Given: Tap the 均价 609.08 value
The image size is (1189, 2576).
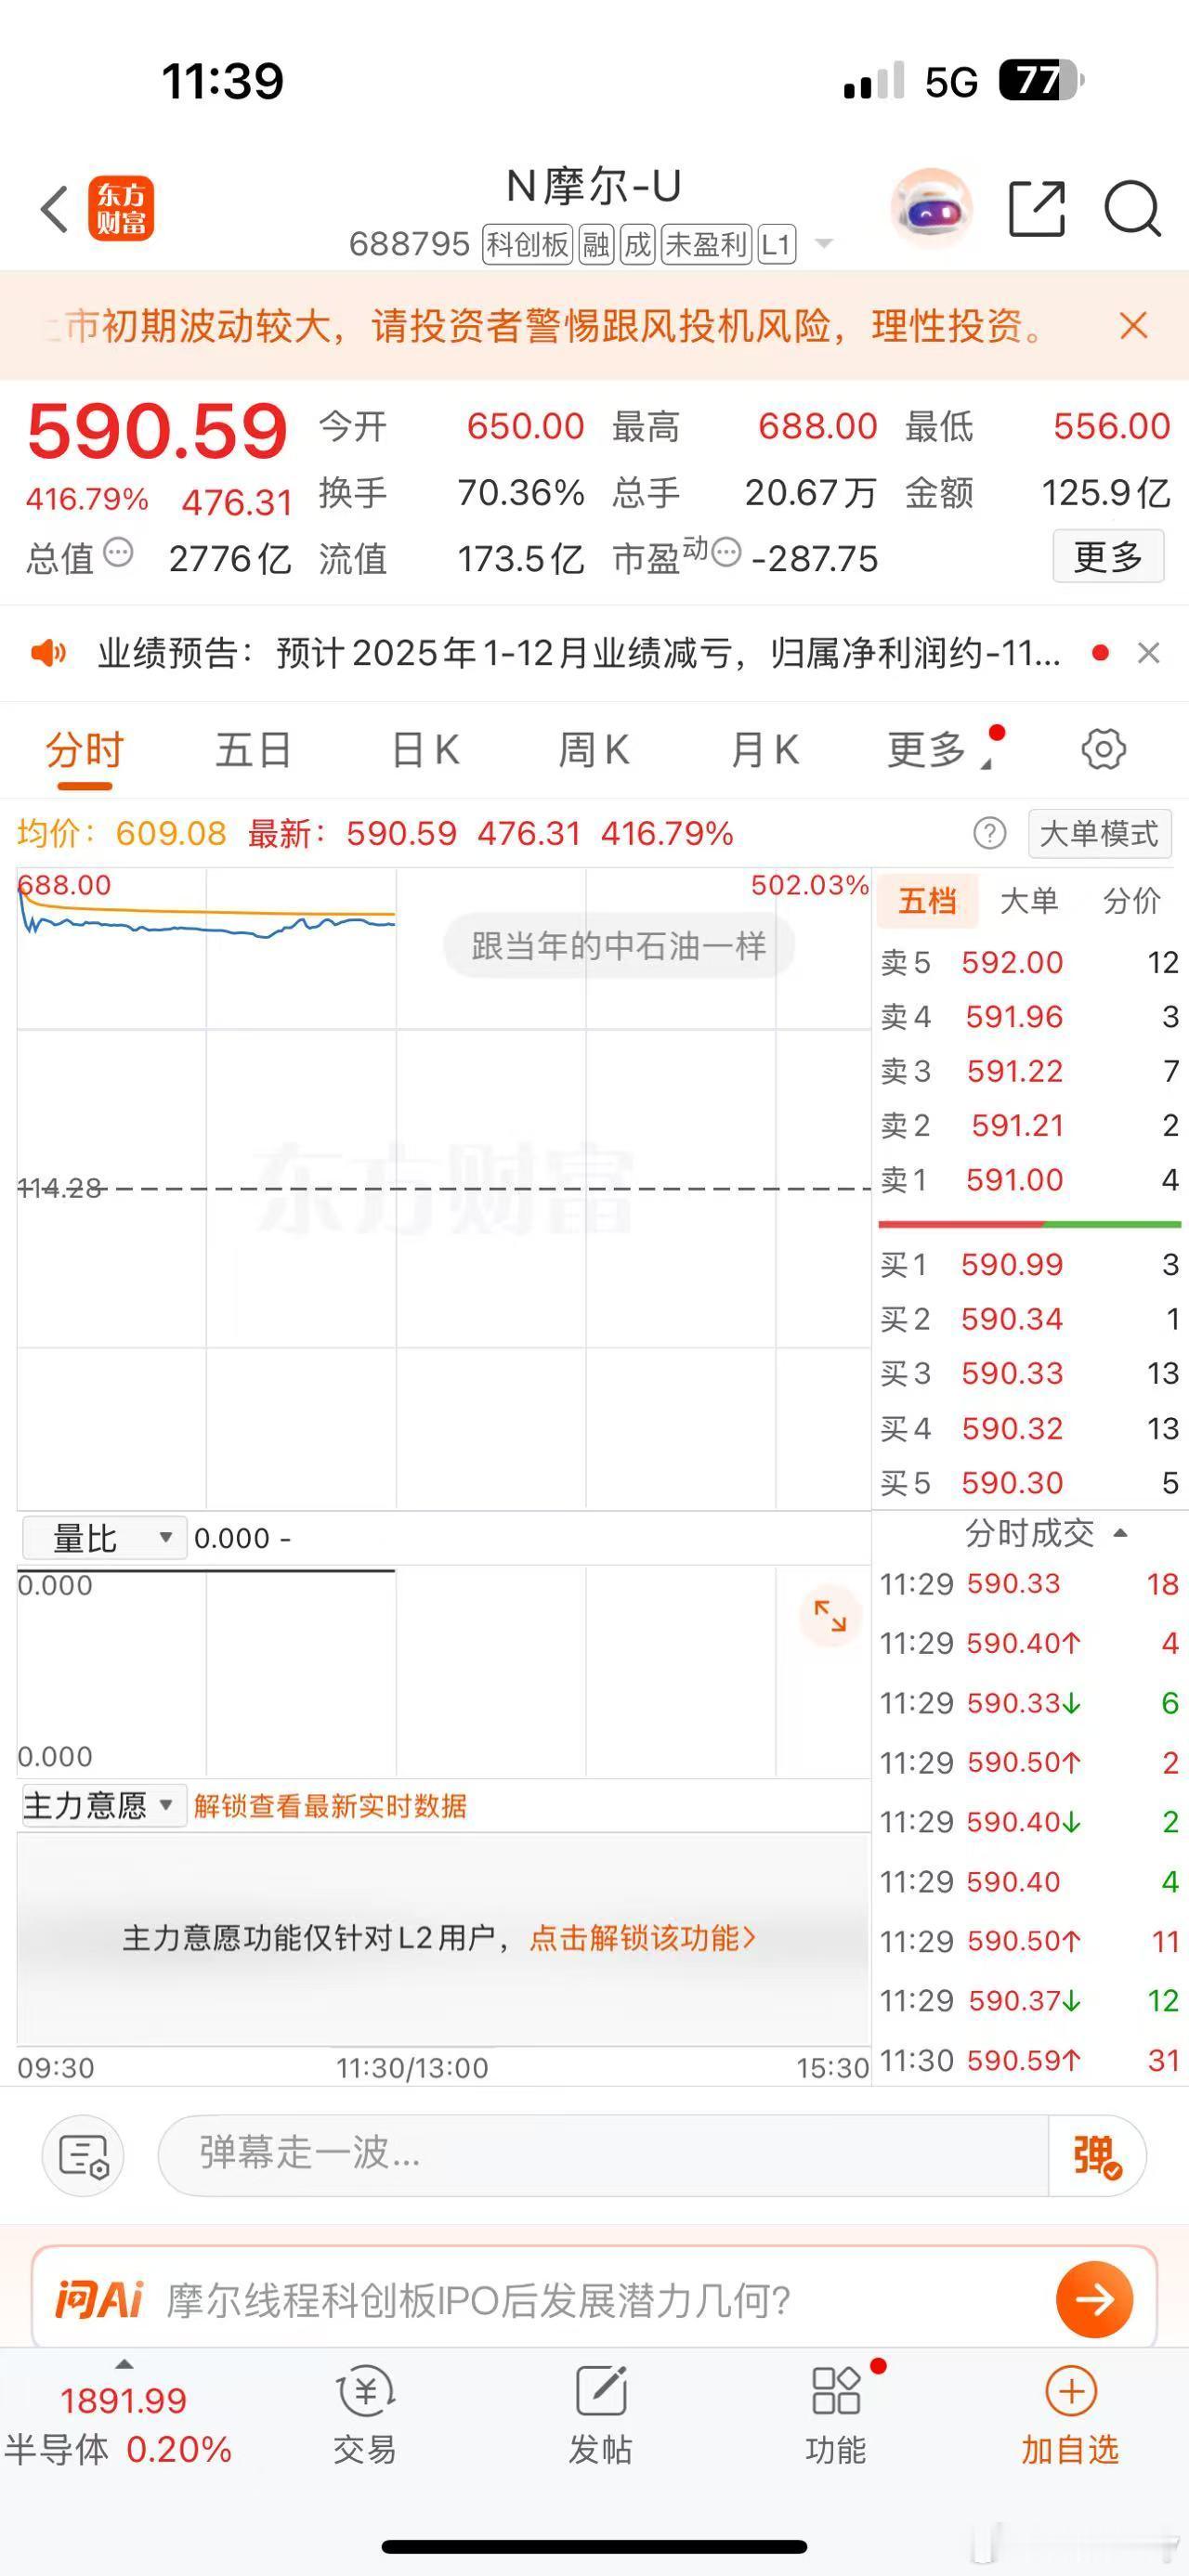Looking at the screenshot, I should coord(171,833).
